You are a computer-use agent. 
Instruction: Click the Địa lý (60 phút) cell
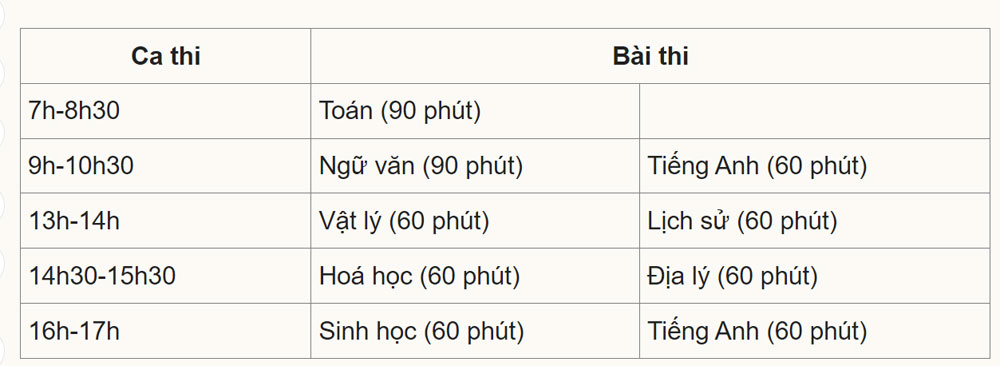click(x=814, y=276)
